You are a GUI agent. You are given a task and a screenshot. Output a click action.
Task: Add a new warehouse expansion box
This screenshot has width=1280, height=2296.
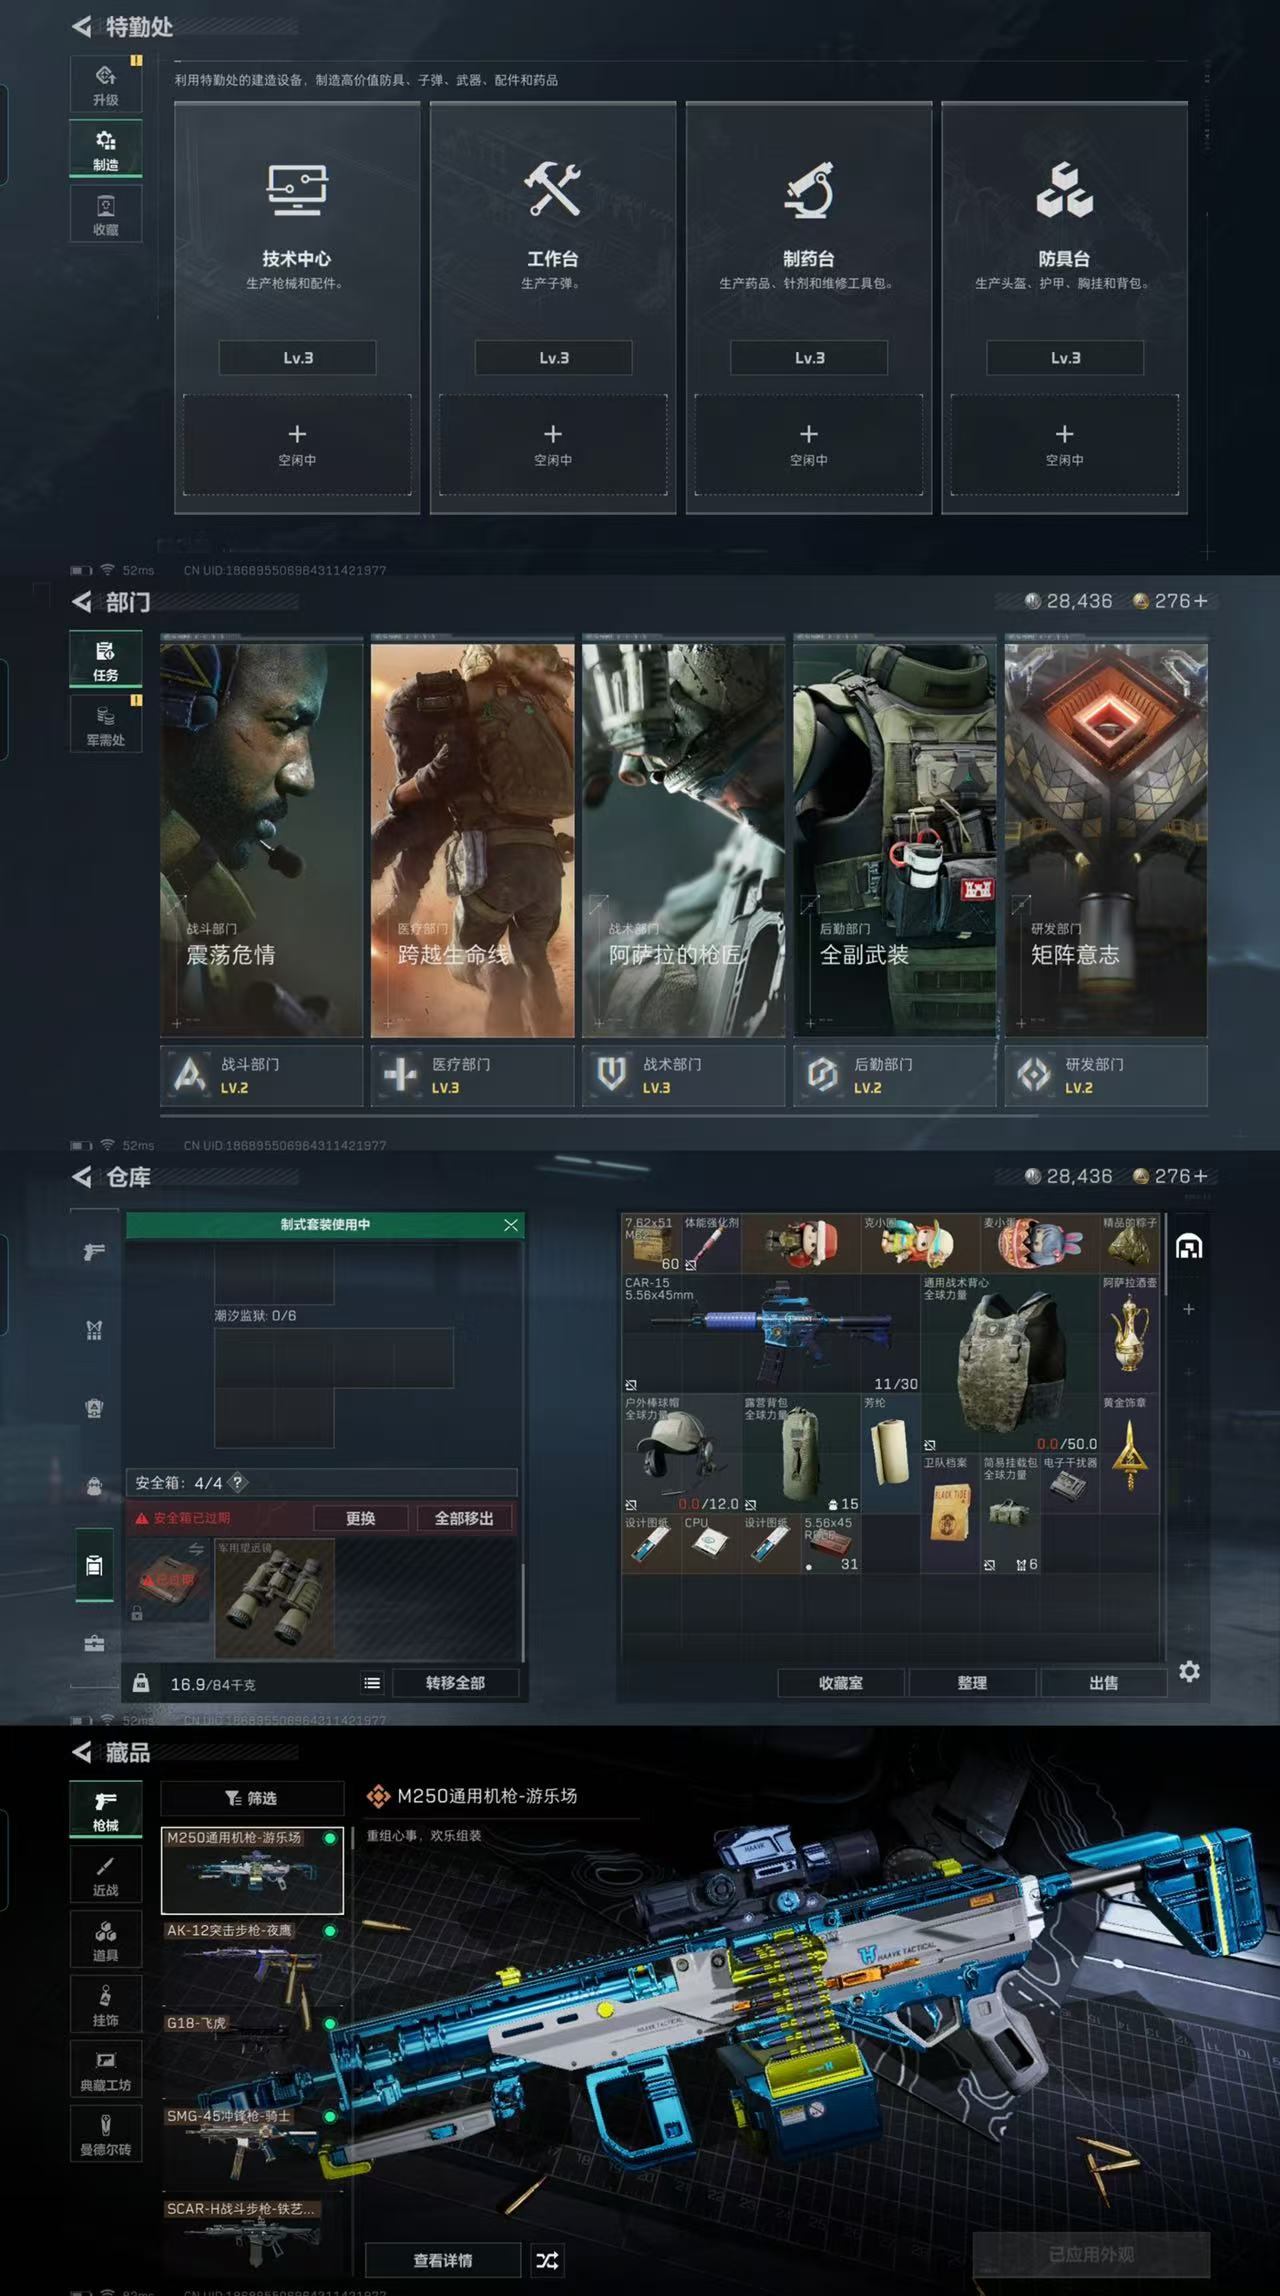1189,1309
